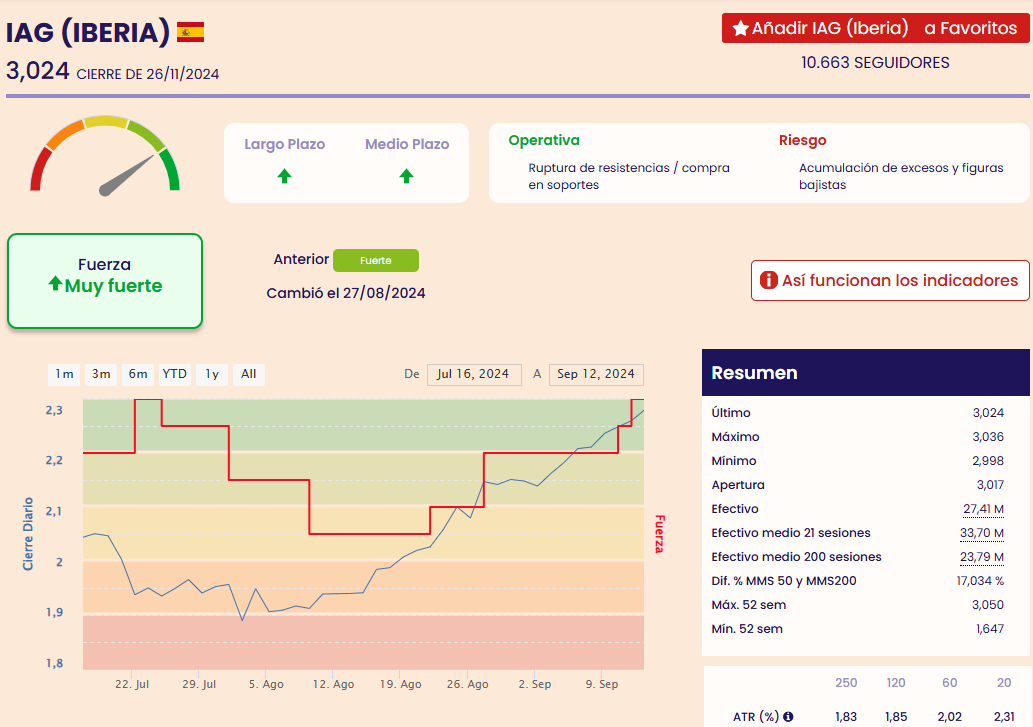Select the 1m chart range

pyautogui.click(x=64, y=374)
